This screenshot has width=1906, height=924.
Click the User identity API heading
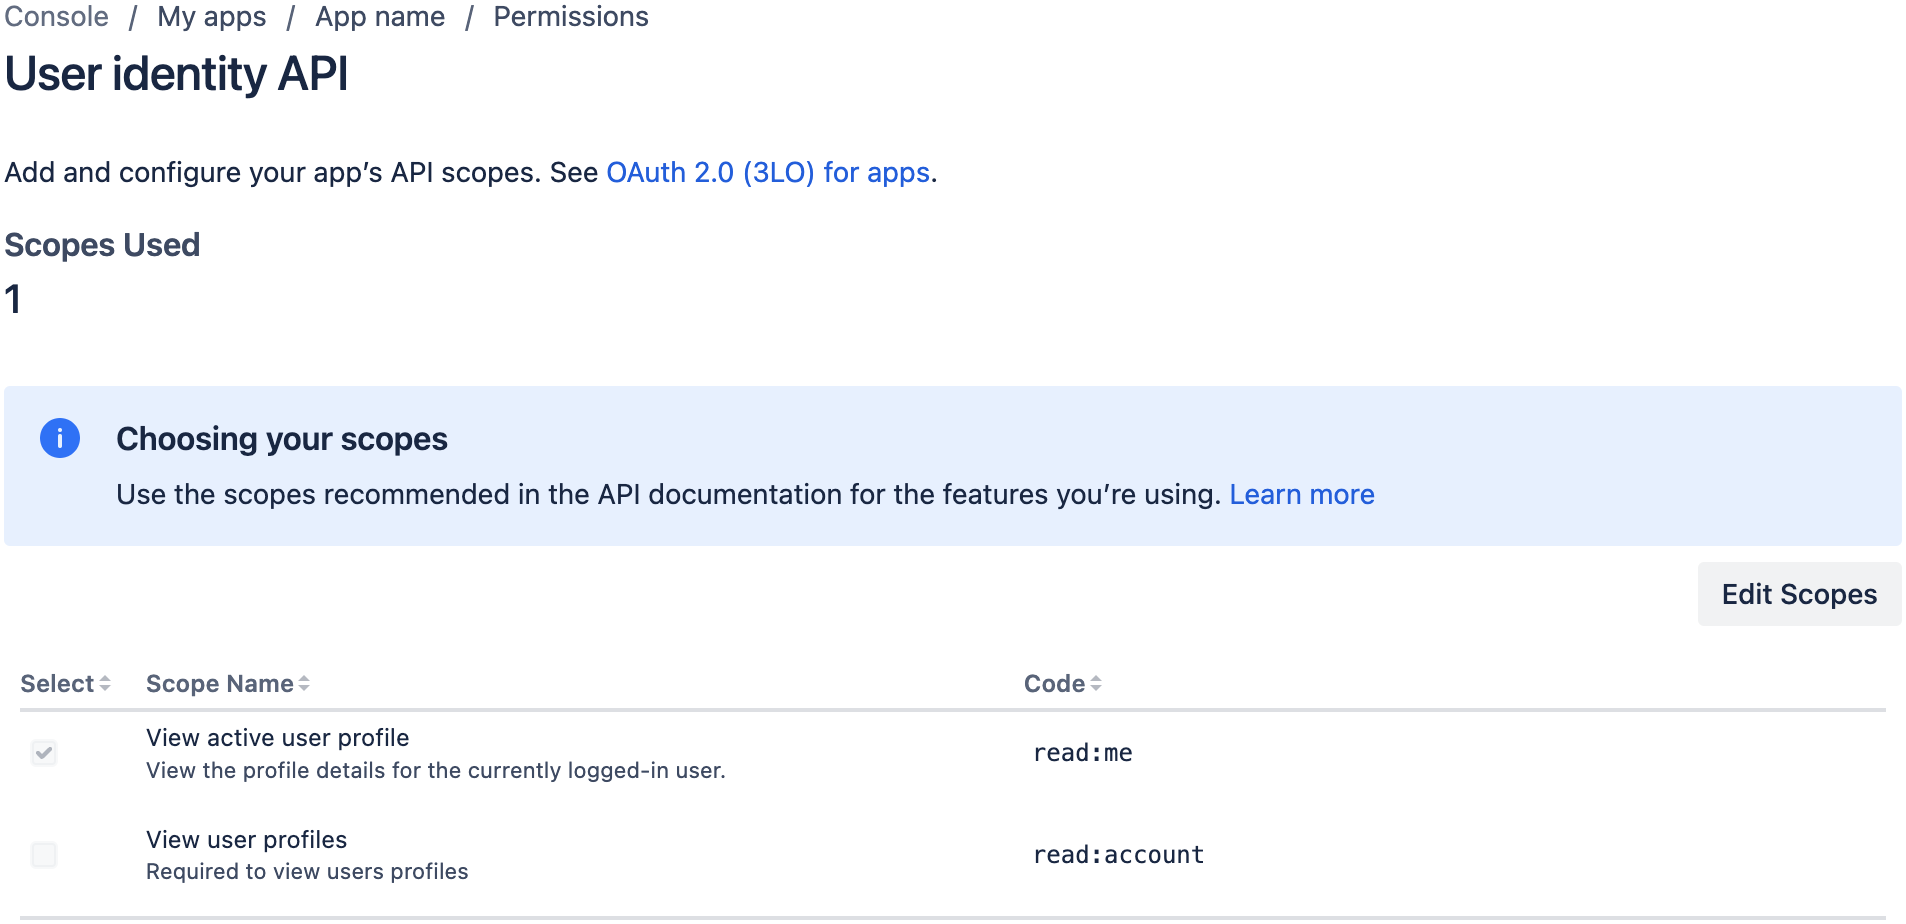[x=177, y=74]
